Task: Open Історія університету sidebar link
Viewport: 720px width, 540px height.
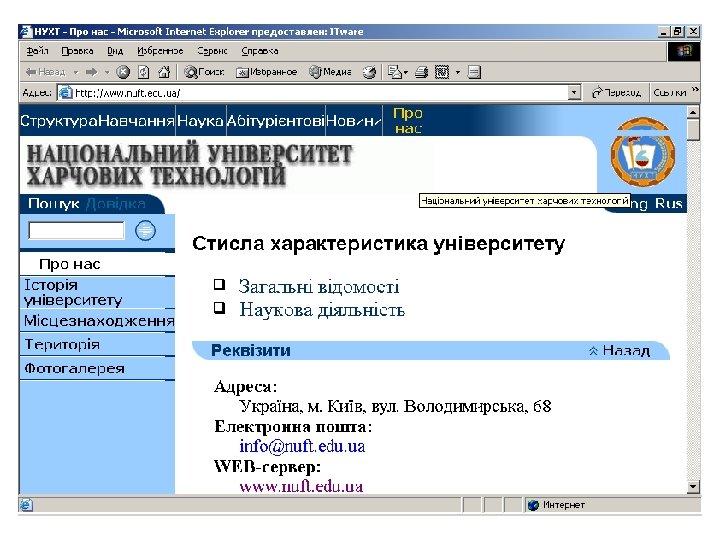Action: tap(73, 292)
